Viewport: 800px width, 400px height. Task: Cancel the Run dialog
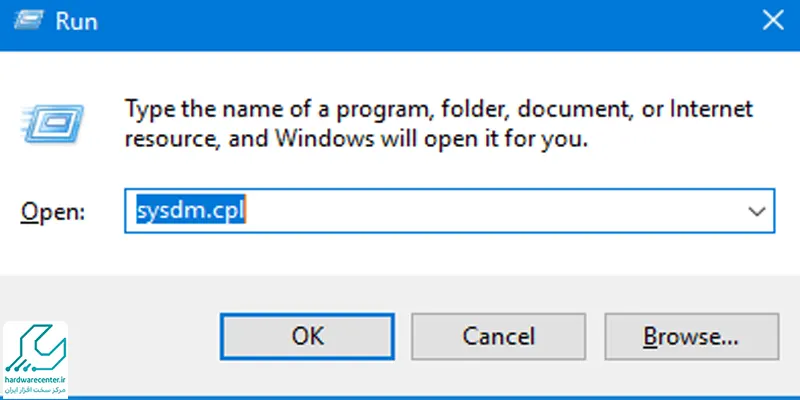(498, 335)
